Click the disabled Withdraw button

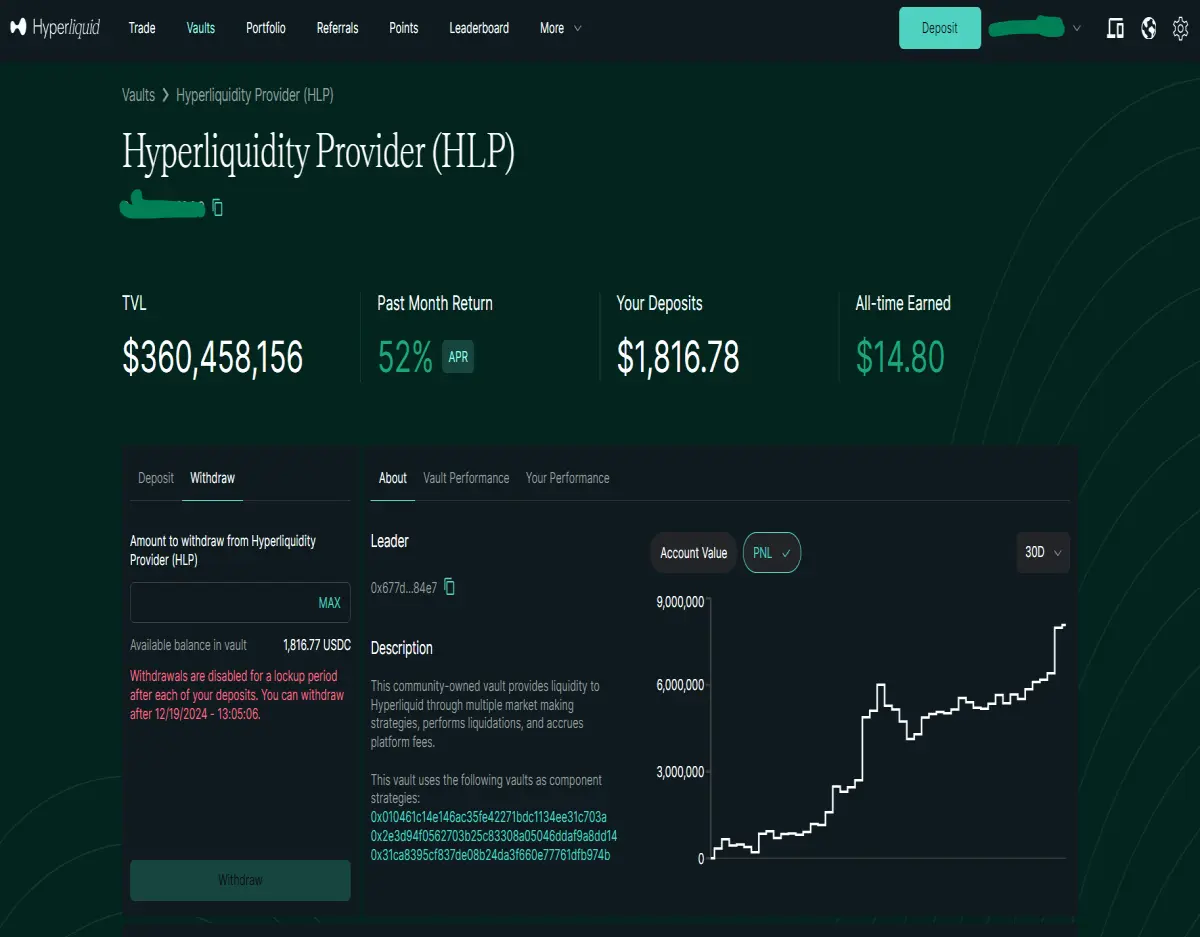(240, 880)
